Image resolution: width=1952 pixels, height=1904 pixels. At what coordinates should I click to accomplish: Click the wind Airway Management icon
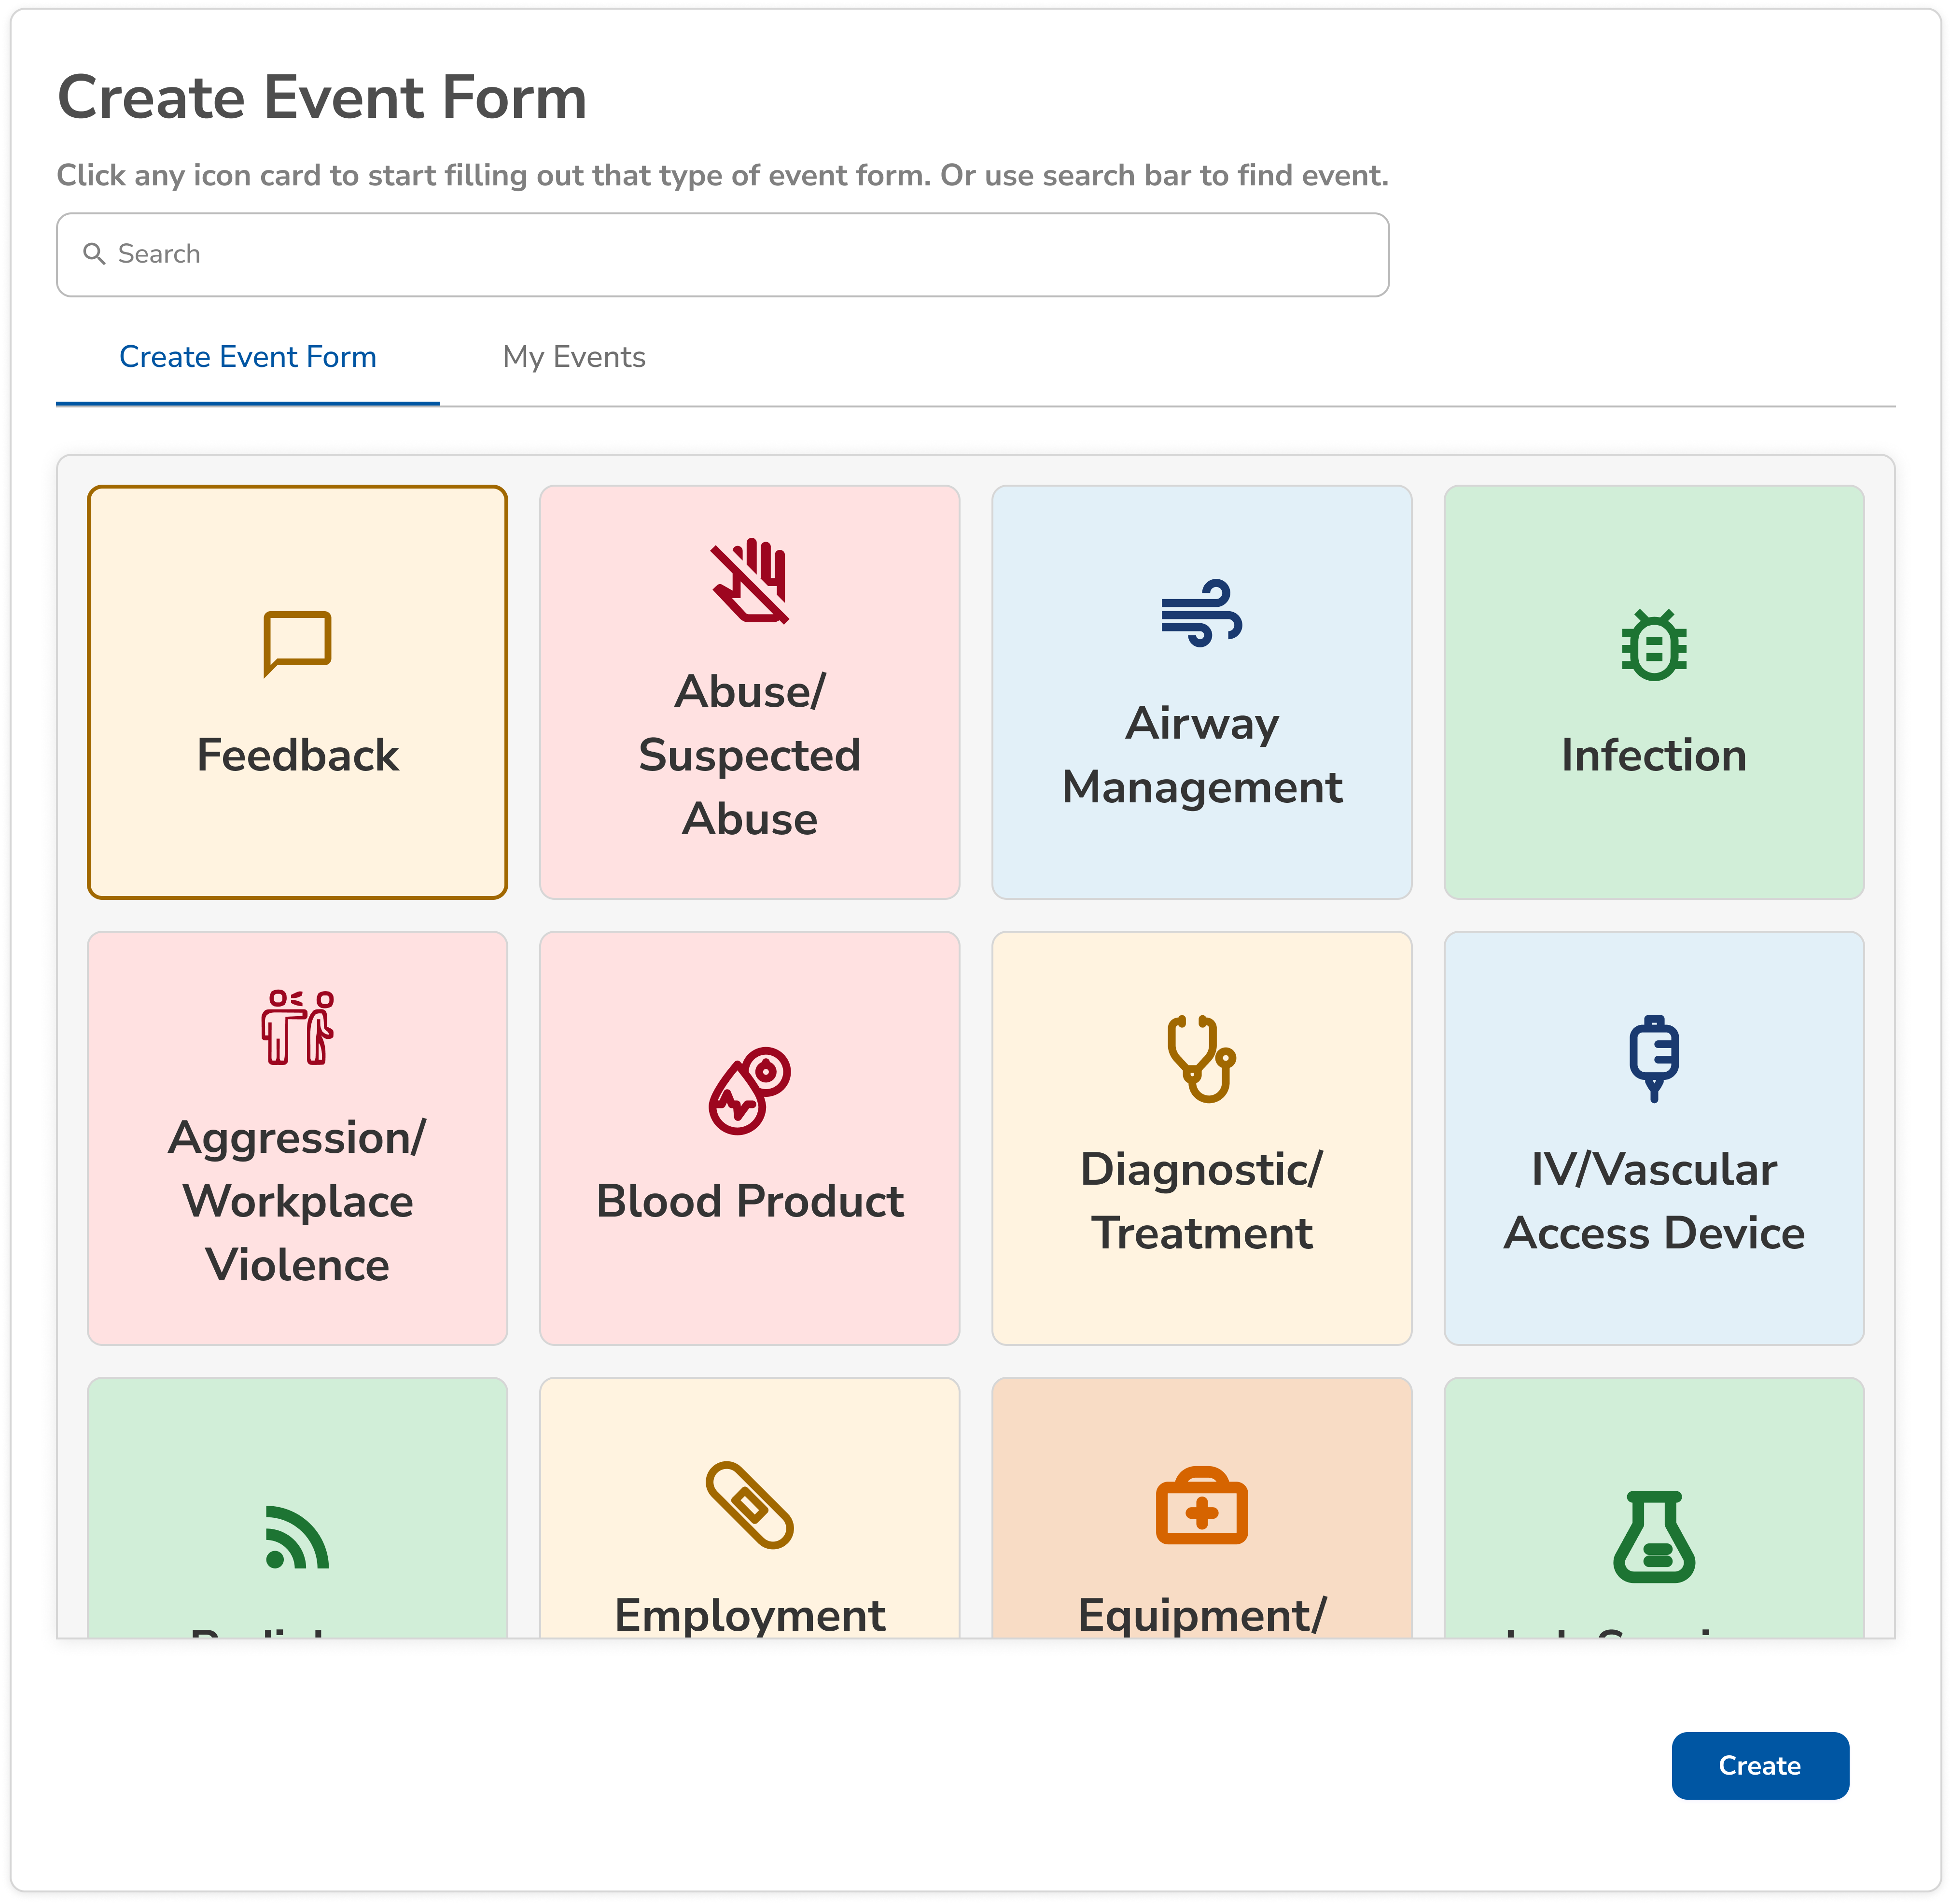1201,612
